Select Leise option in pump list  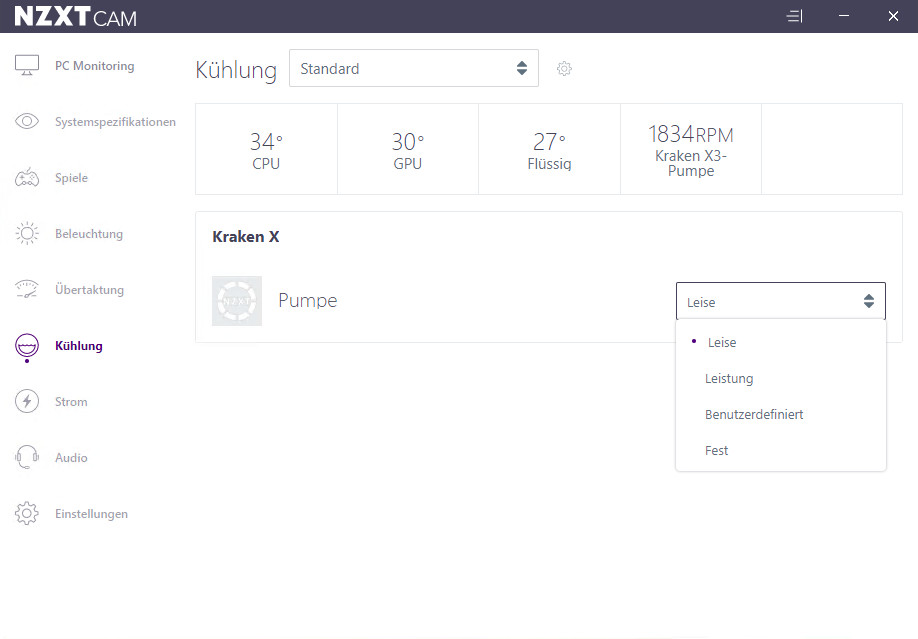click(780, 342)
